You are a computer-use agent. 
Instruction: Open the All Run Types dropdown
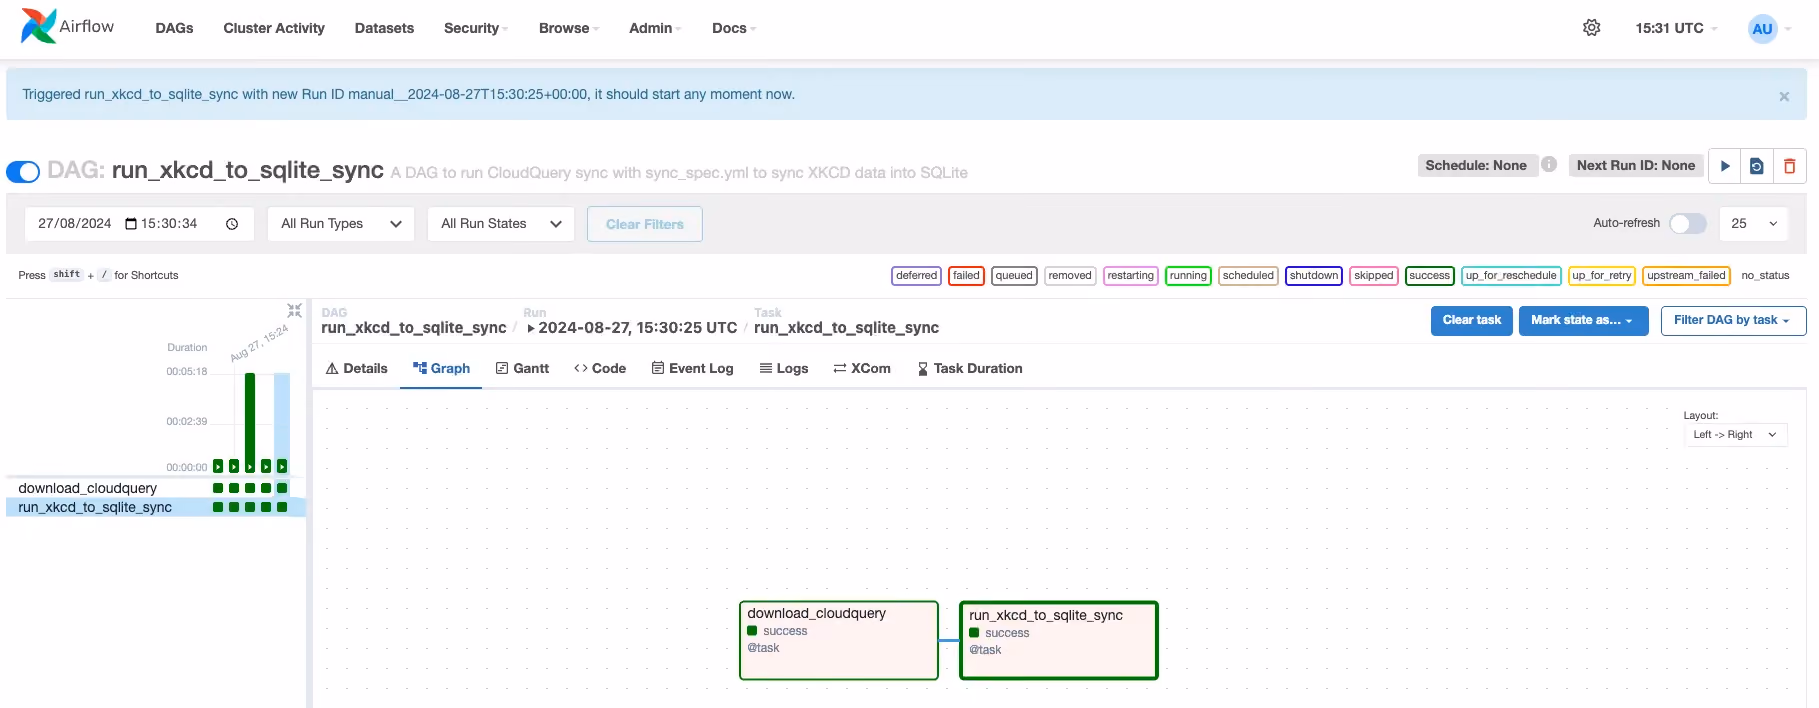tap(341, 224)
